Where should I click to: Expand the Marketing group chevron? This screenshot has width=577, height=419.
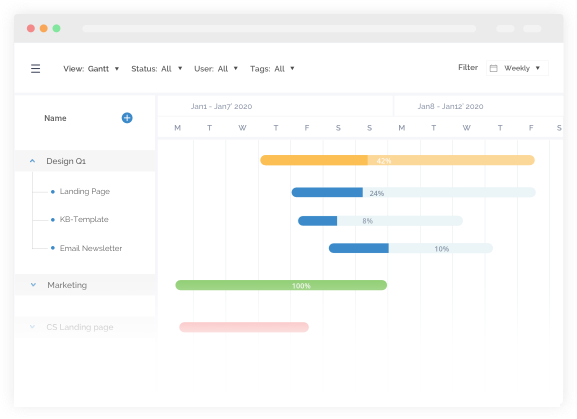point(33,285)
